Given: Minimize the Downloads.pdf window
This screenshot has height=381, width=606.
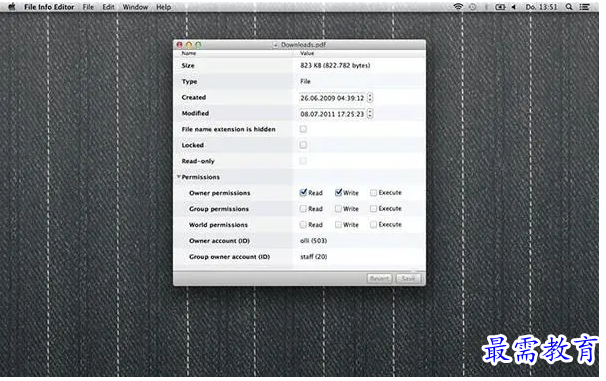Looking at the screenshot, I should coord(189,45).
